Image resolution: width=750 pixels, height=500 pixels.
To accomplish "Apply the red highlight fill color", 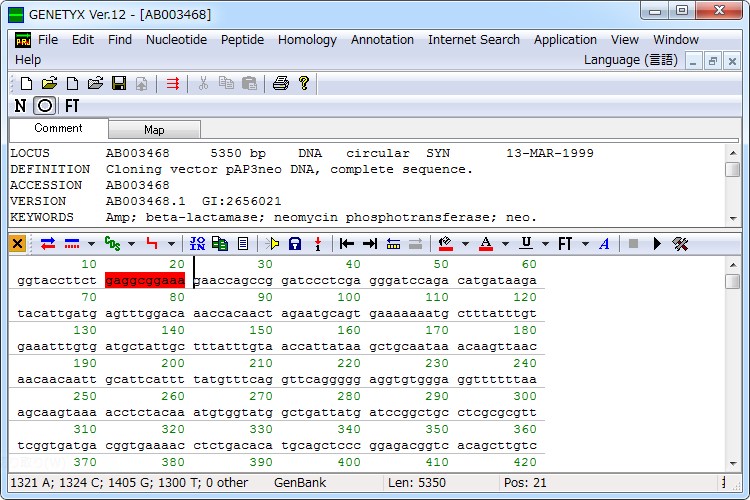I will pos(445,244).
